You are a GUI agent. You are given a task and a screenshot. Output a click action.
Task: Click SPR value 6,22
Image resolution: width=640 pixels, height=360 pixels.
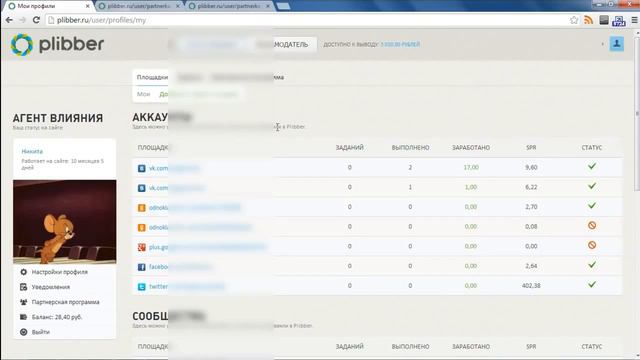pos(531,187)
